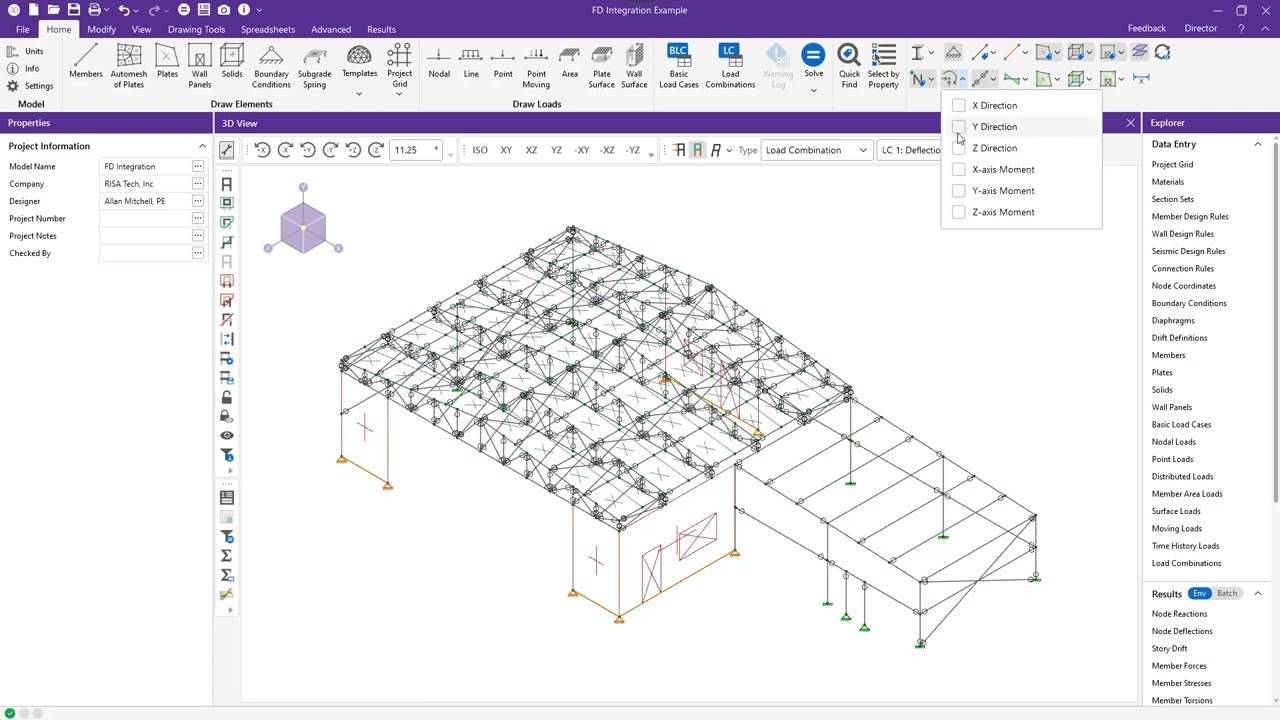Open the Drawing Tools tab
The width and height of the screenshot is (1280, 720).
[x=196, y=29]
